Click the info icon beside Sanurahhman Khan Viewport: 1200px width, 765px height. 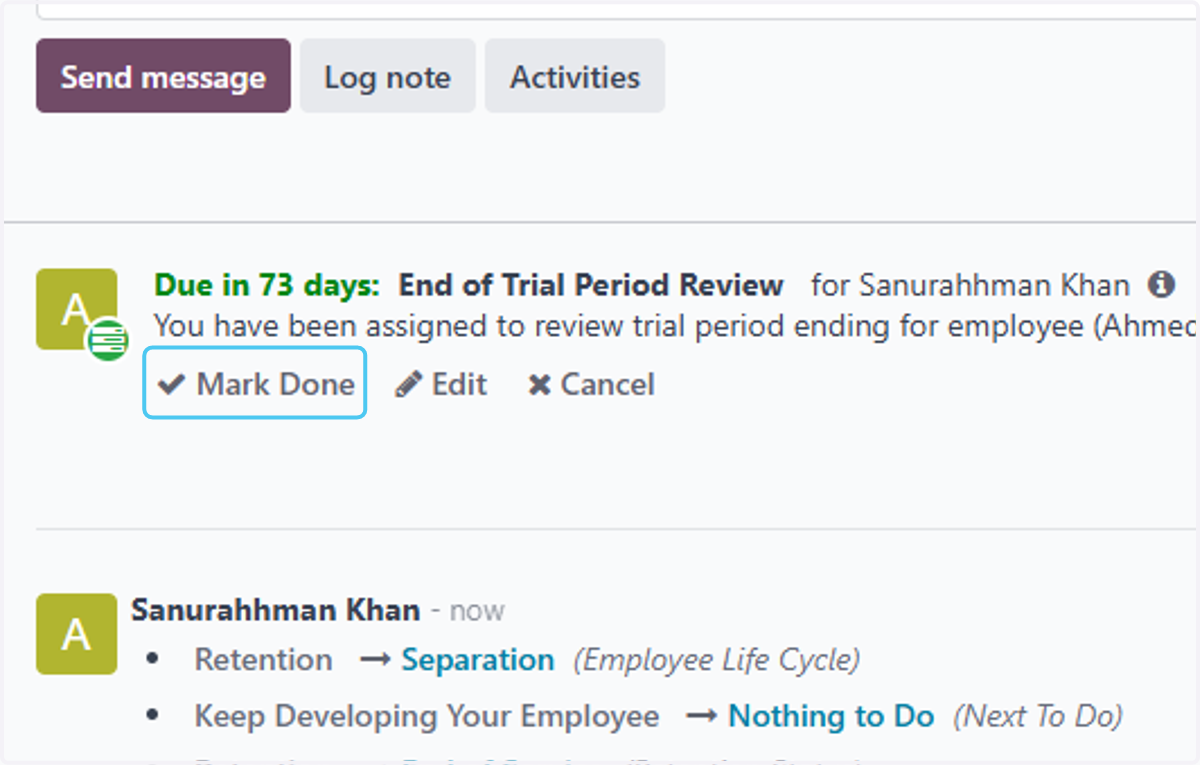[x=1161, y=285]
